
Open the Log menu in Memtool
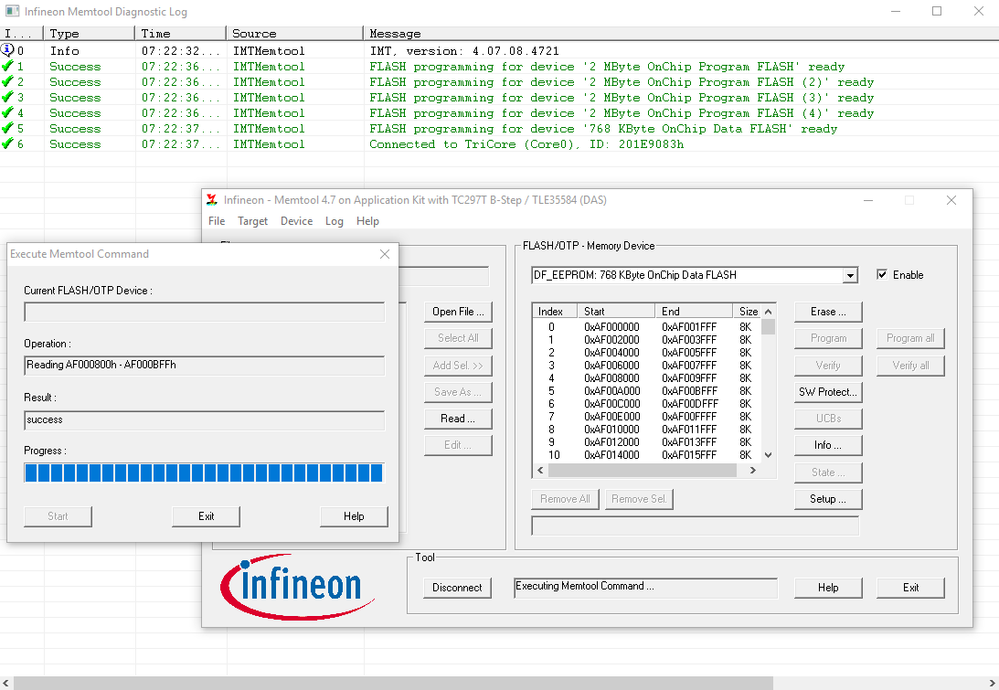[x=334, y=221]
